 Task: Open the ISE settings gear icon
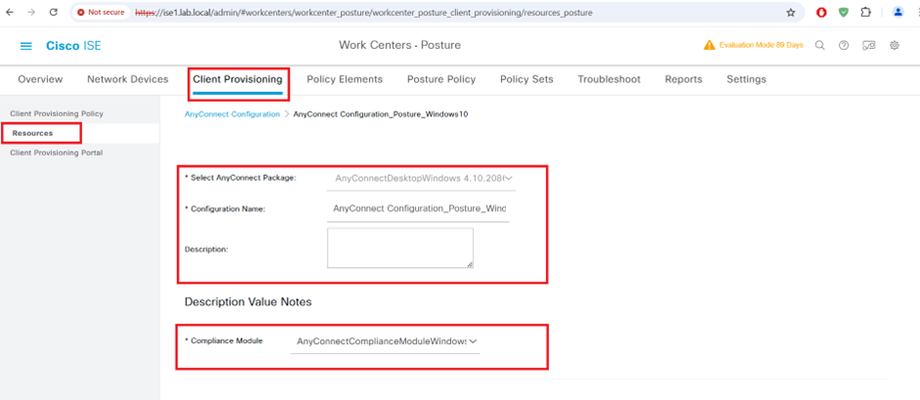(894, 45)
